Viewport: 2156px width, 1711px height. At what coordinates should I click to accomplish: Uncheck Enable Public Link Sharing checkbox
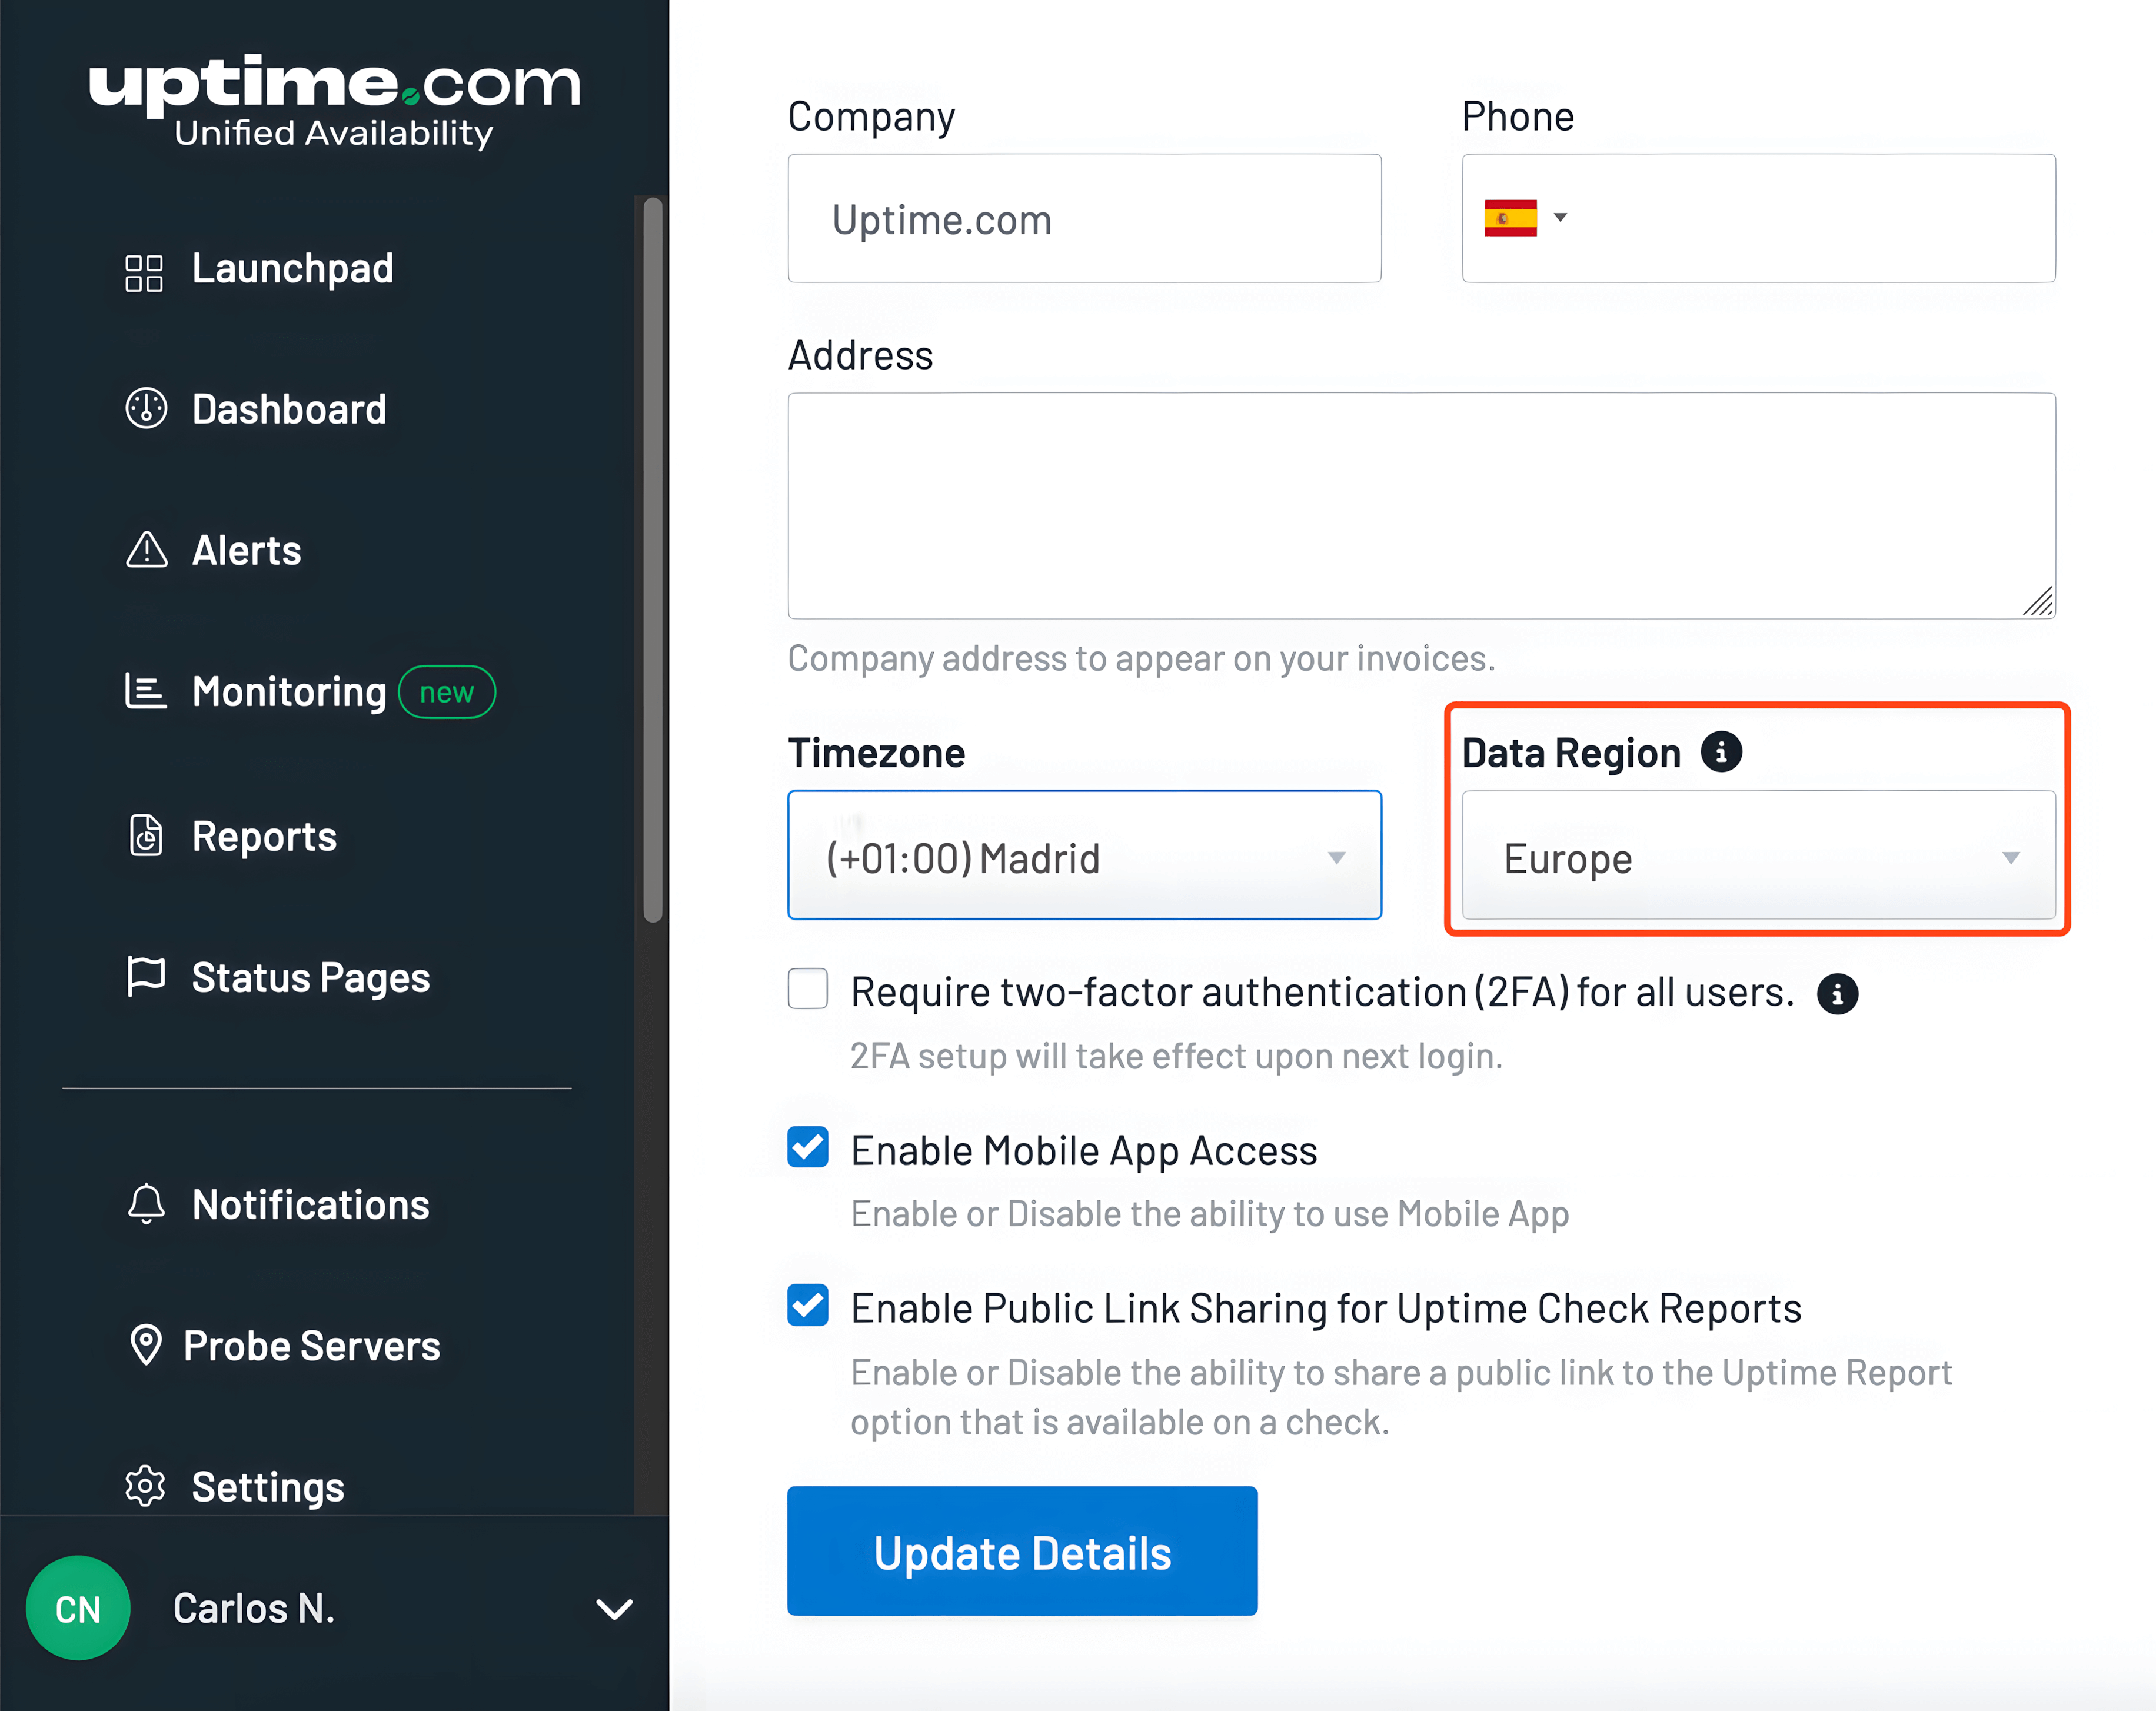tap(808, 1305)
